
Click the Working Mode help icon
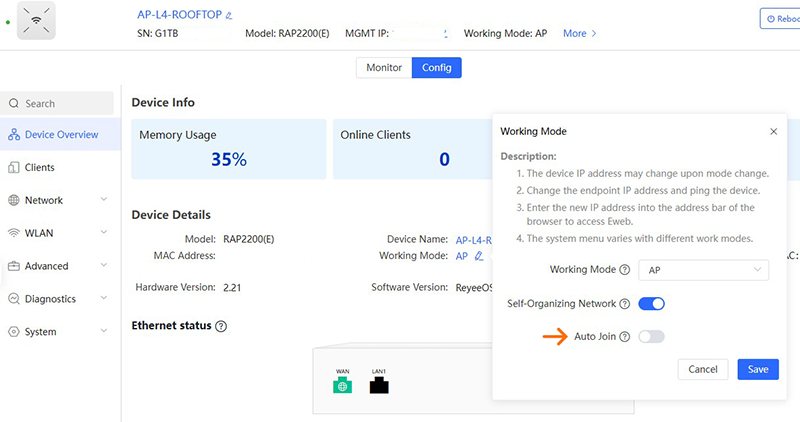click(x=624, y=270)
